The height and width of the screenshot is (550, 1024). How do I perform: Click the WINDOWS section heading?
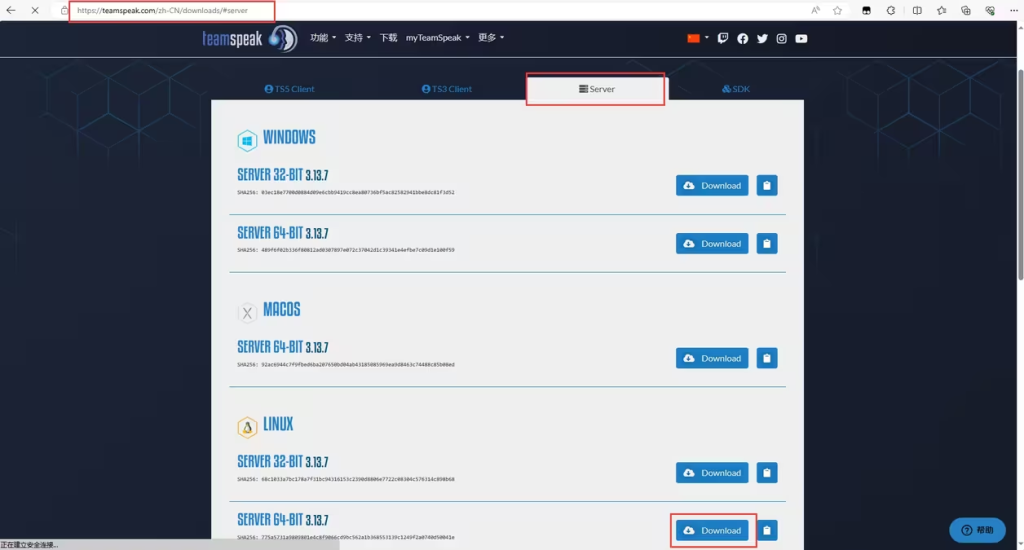[289, 137]
